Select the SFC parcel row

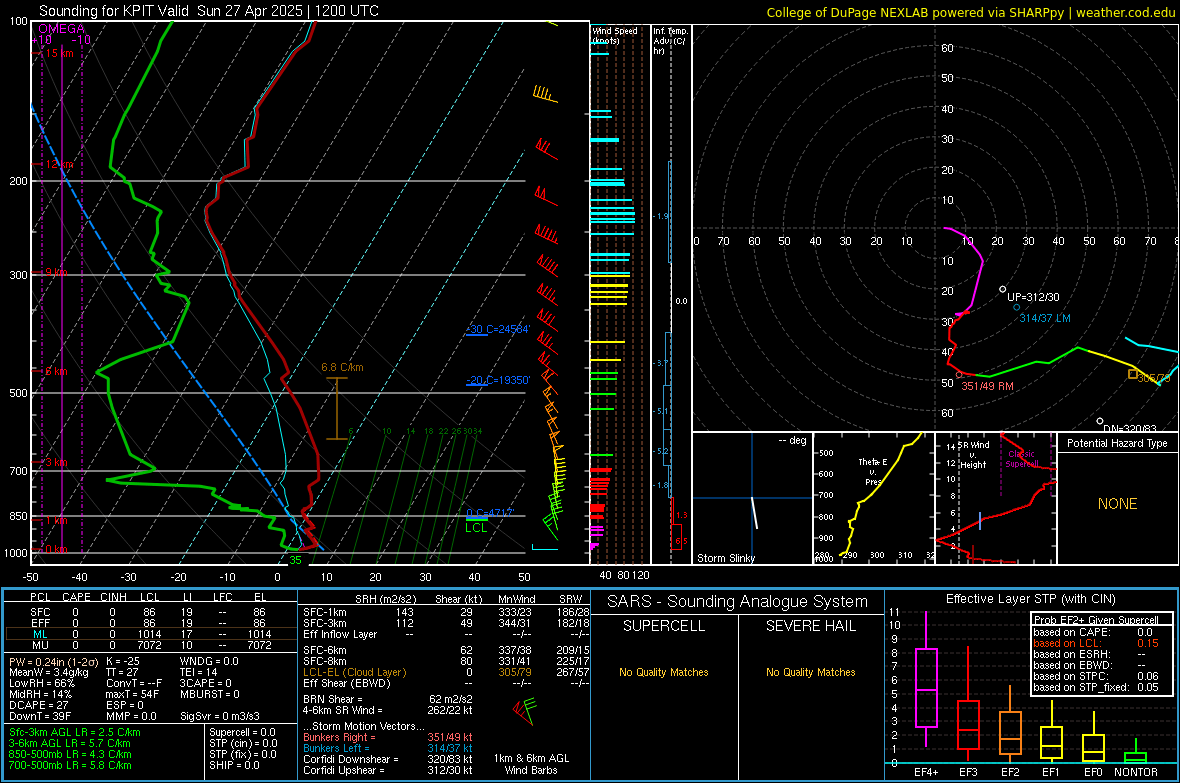(x=149, y=612)
